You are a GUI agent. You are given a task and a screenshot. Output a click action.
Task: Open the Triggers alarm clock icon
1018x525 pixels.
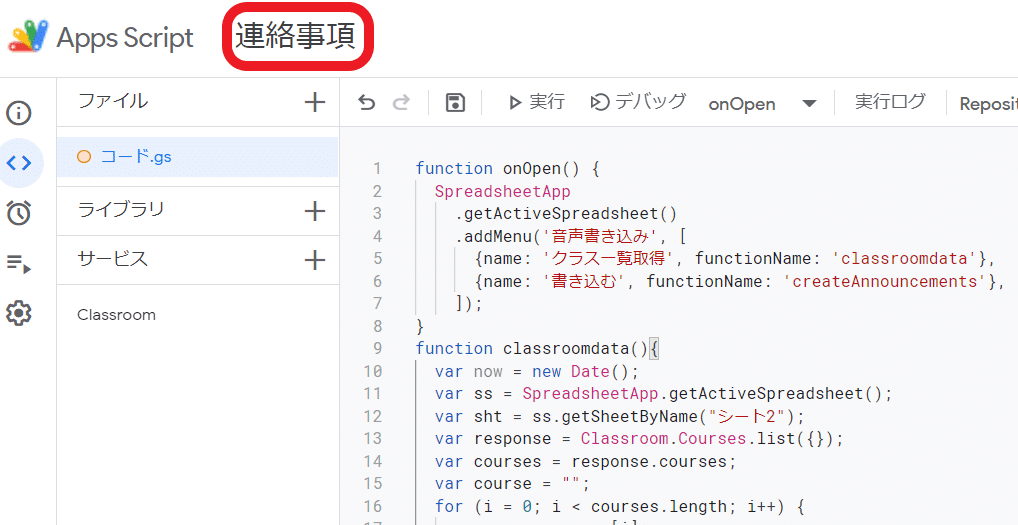click(x=19, y=212)
